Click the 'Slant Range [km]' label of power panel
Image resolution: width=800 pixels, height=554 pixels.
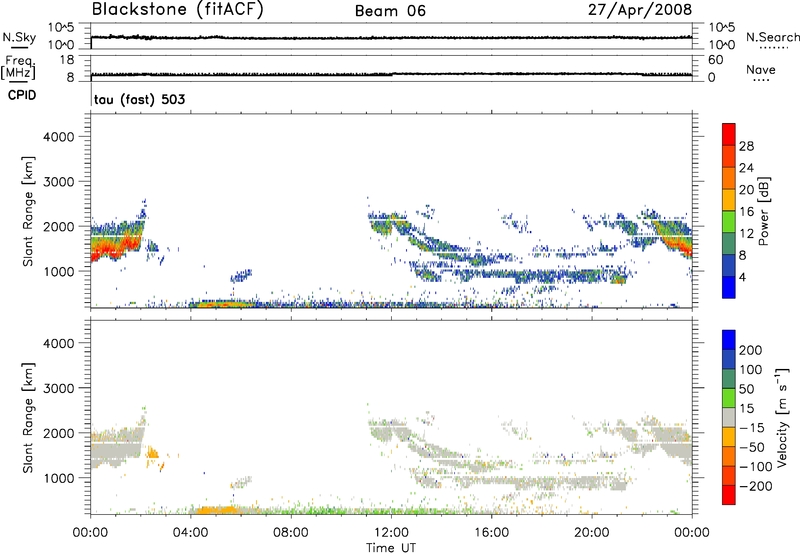28,211
